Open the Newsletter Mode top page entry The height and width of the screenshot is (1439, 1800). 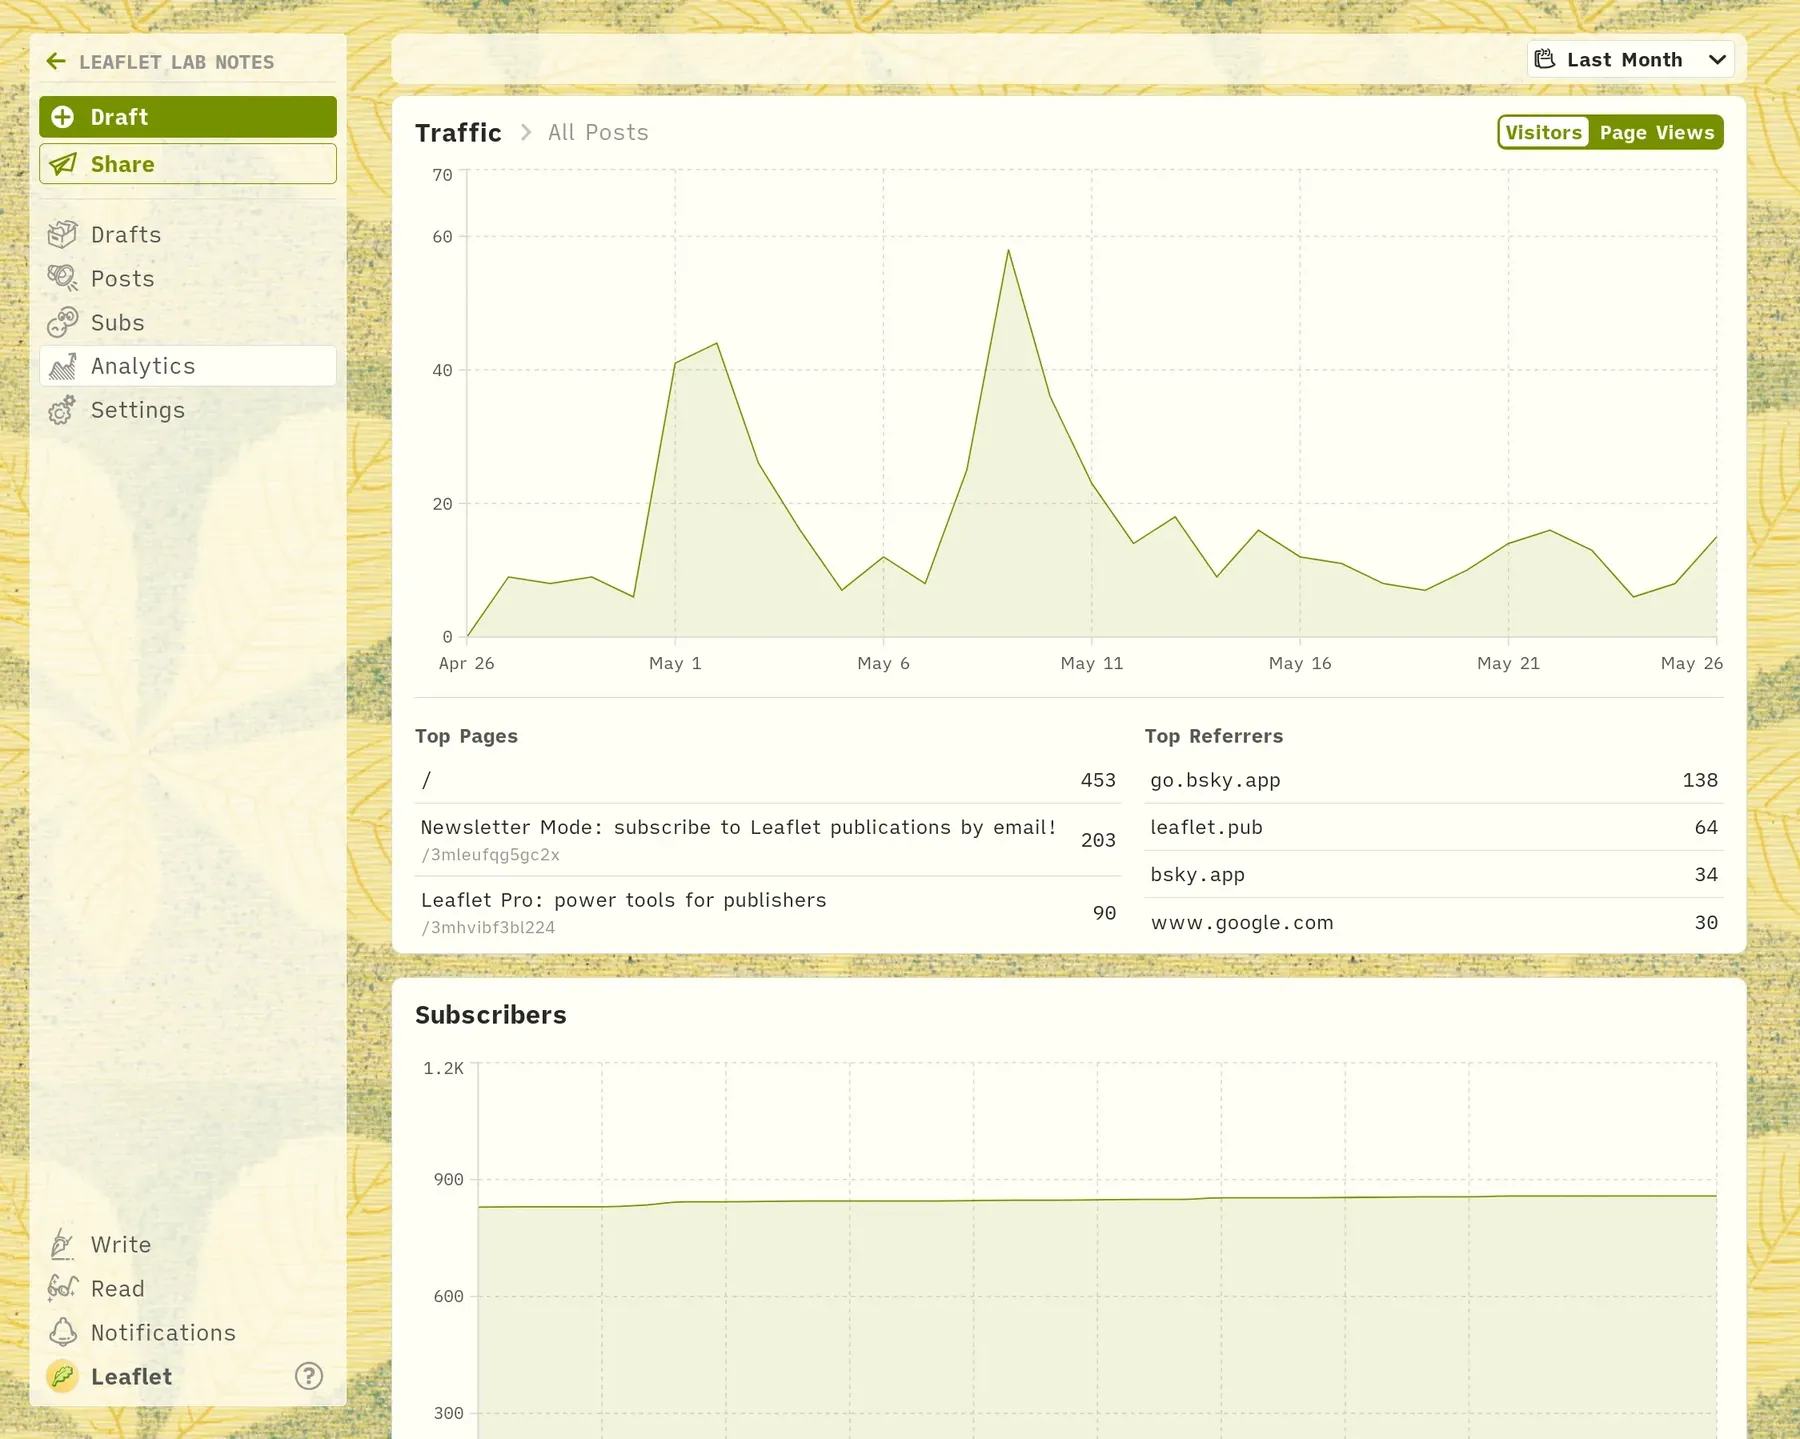pos(768,840)
